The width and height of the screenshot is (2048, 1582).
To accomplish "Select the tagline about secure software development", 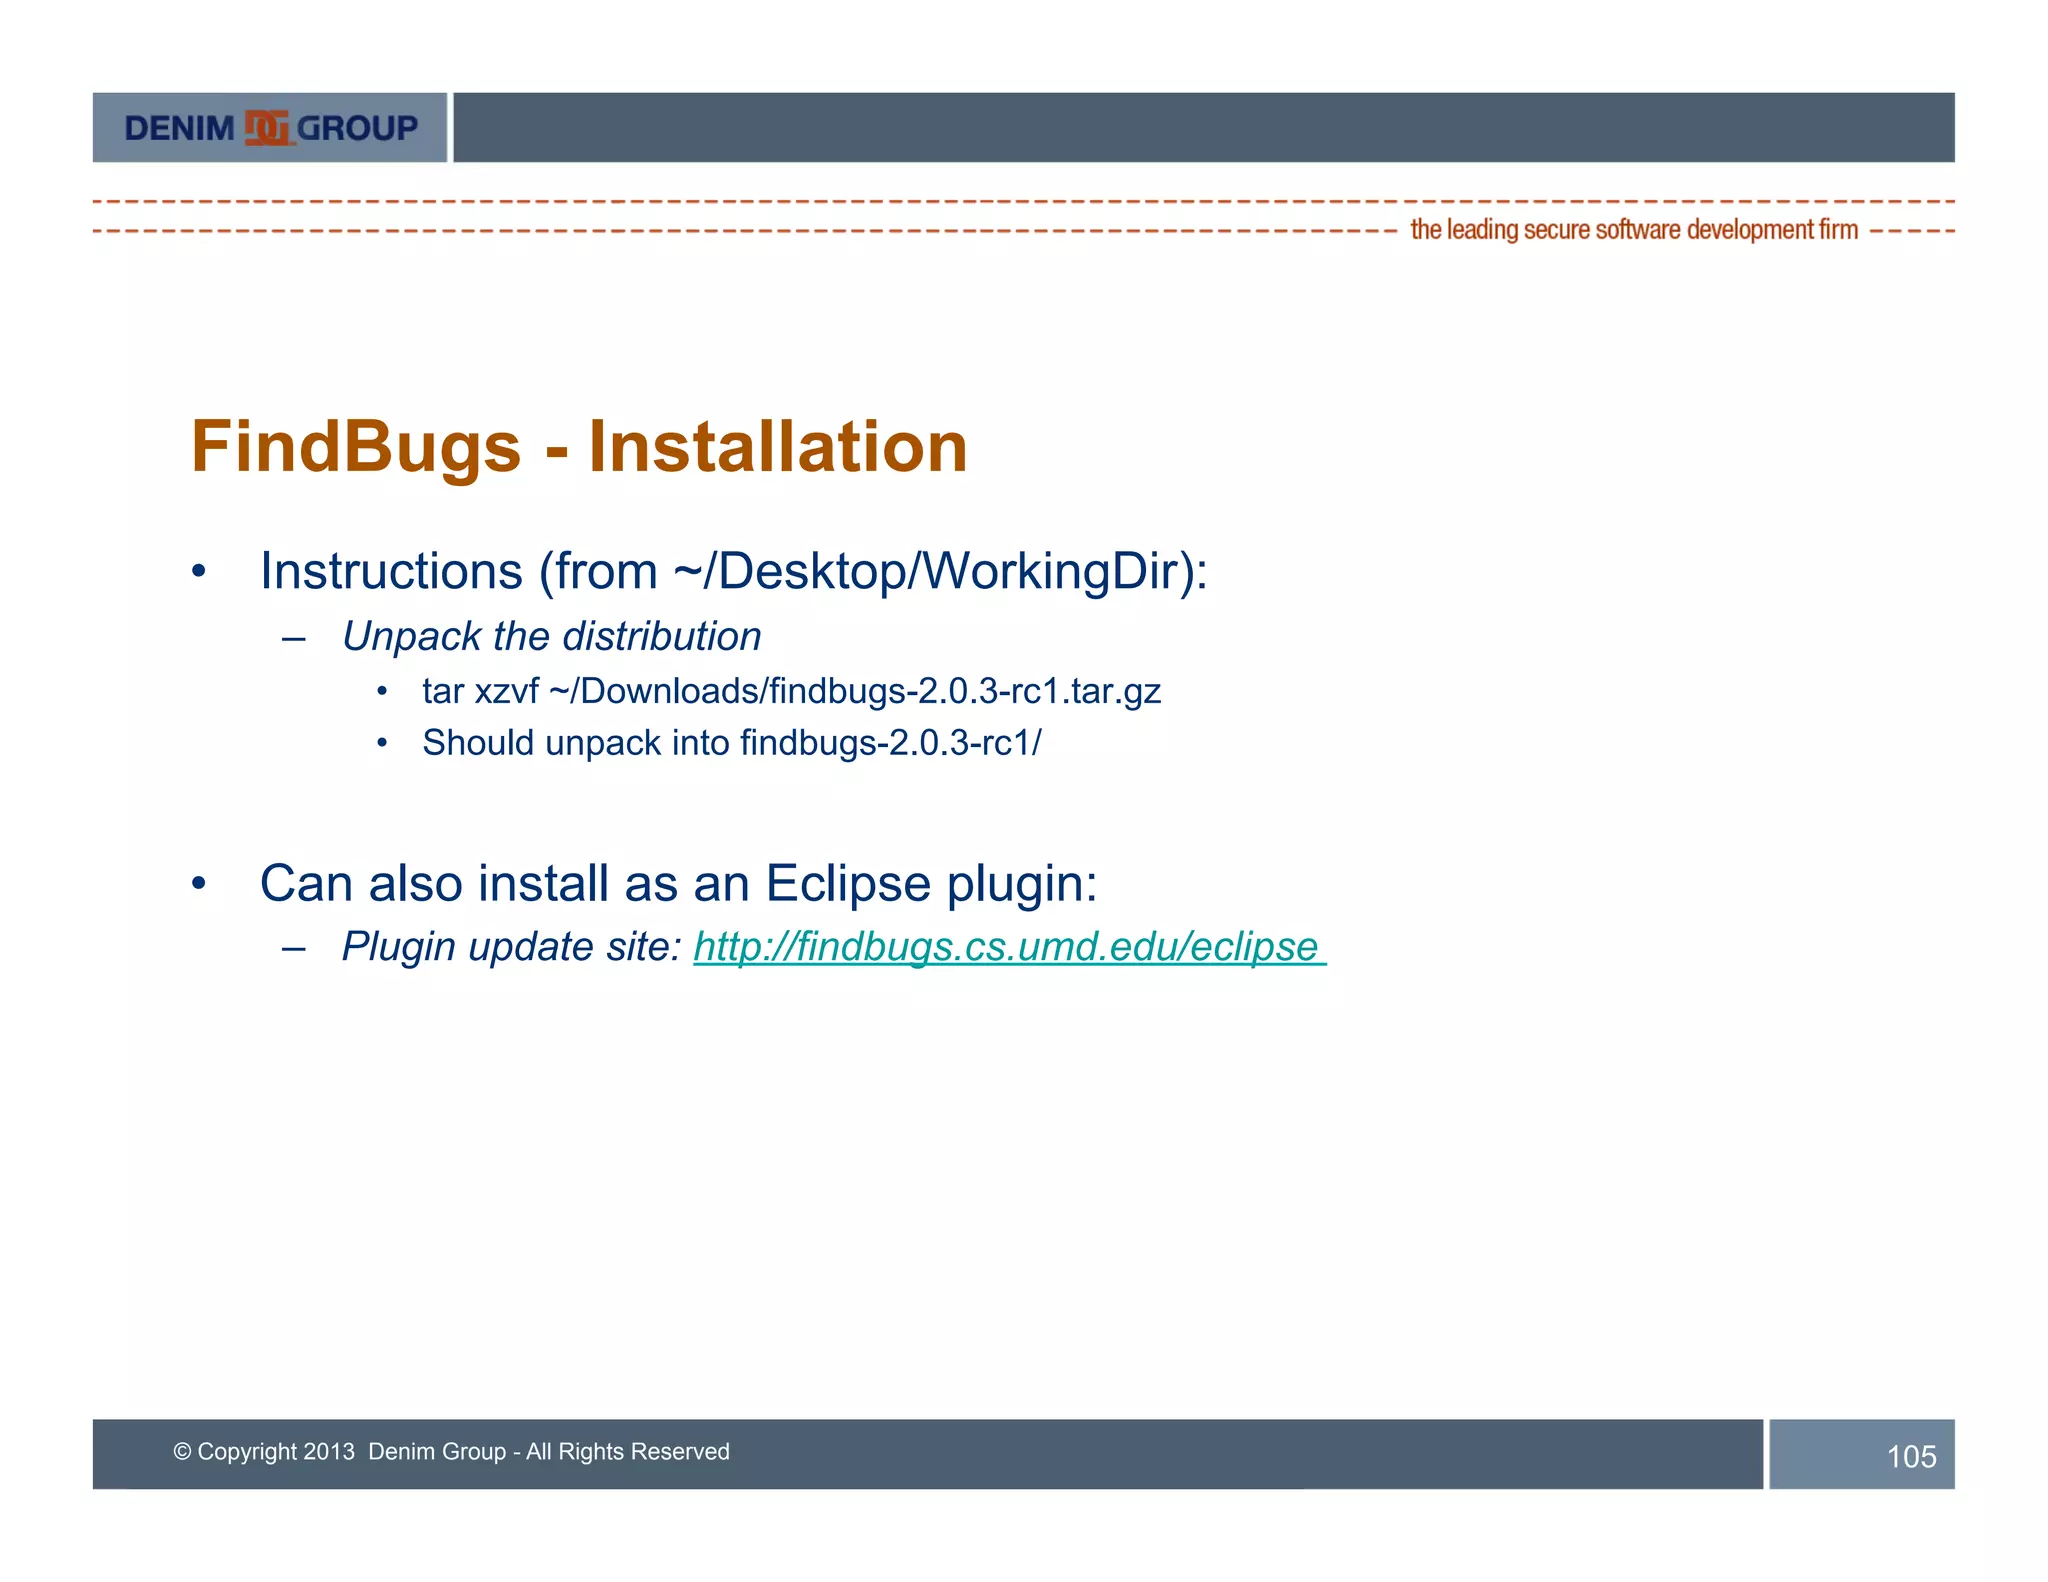I will tap(1633, 230).
